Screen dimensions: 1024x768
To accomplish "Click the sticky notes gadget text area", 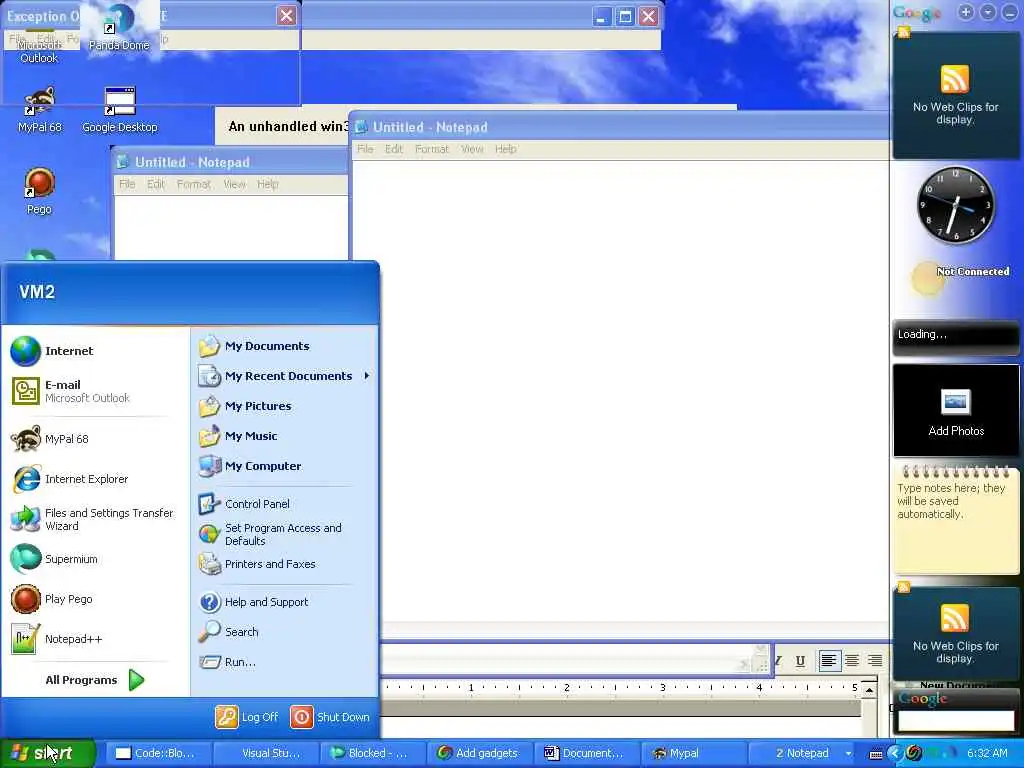I will pos(955,522).
